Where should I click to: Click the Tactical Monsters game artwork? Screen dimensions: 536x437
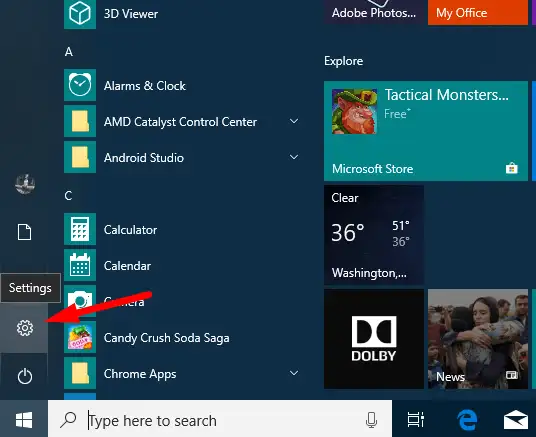pyautogui.click(x=354, y=111)
